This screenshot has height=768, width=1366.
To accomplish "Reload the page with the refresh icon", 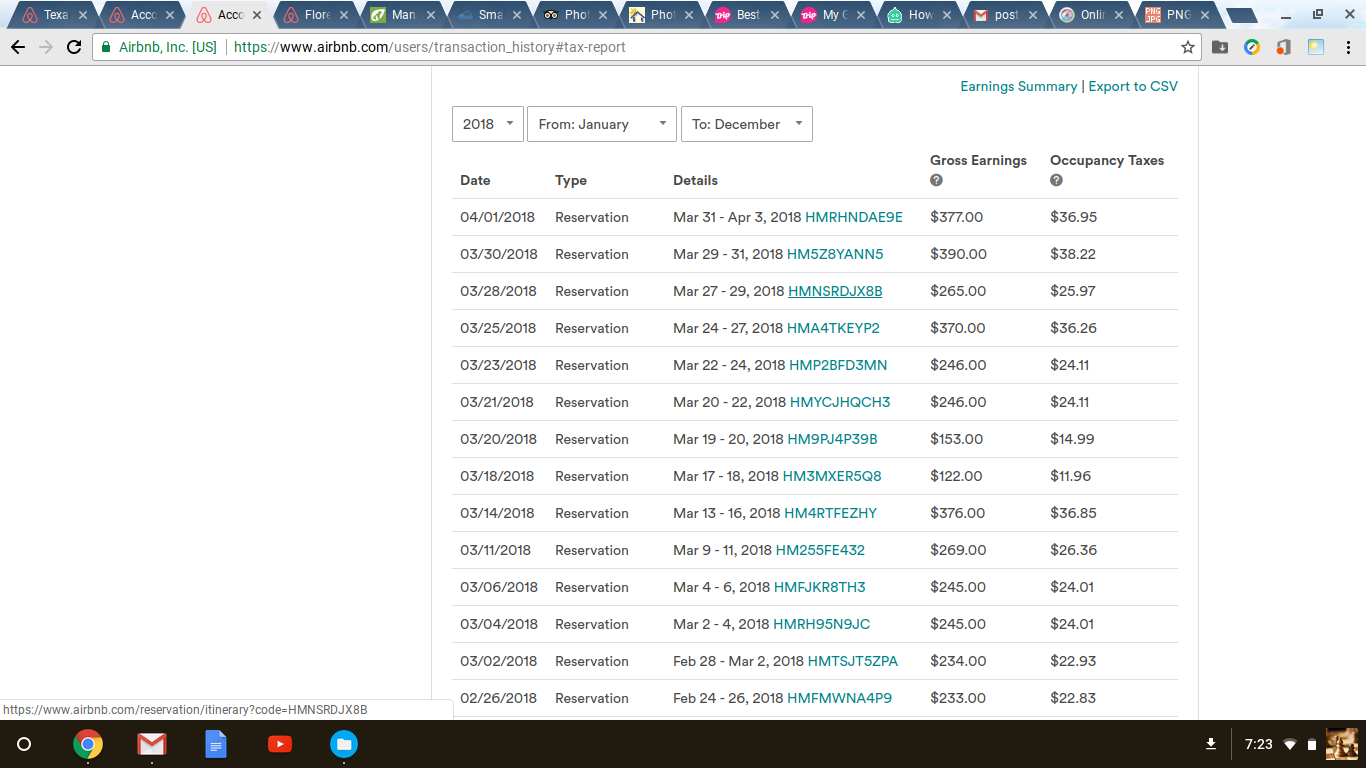I will [x=74, y=47].
